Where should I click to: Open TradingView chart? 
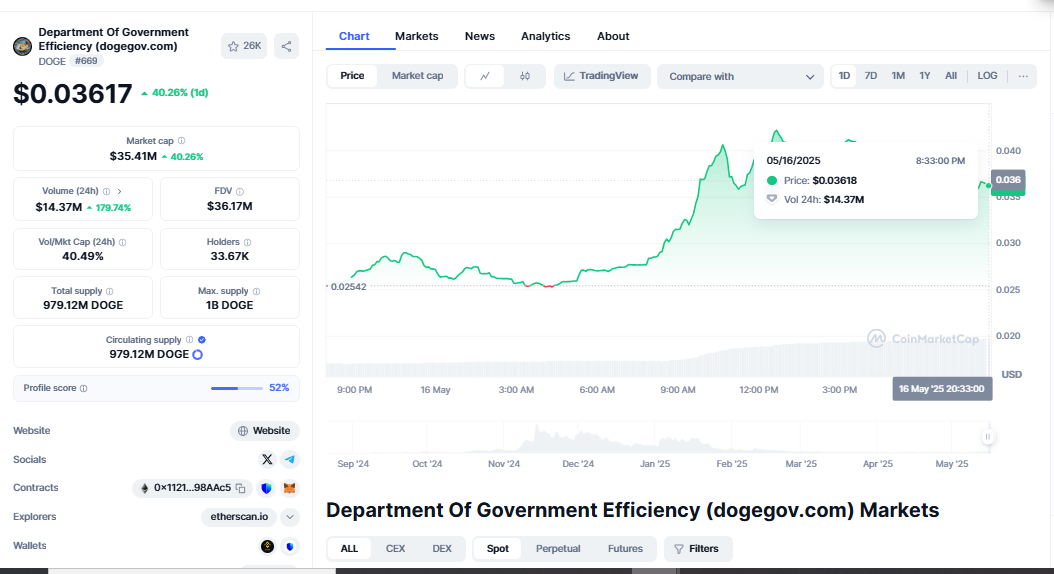click(x=602, y=76)
